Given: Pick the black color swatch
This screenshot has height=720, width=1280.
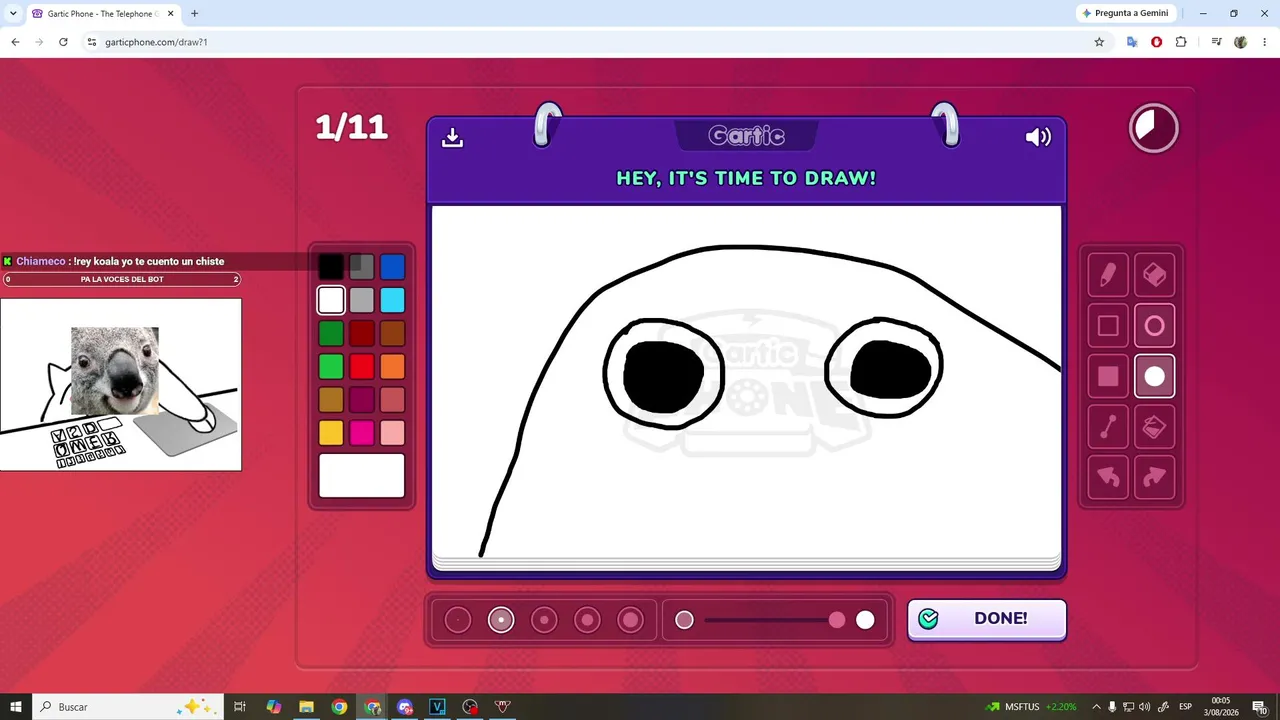Looking at the screenshot, I should click(x=331, y=266).
